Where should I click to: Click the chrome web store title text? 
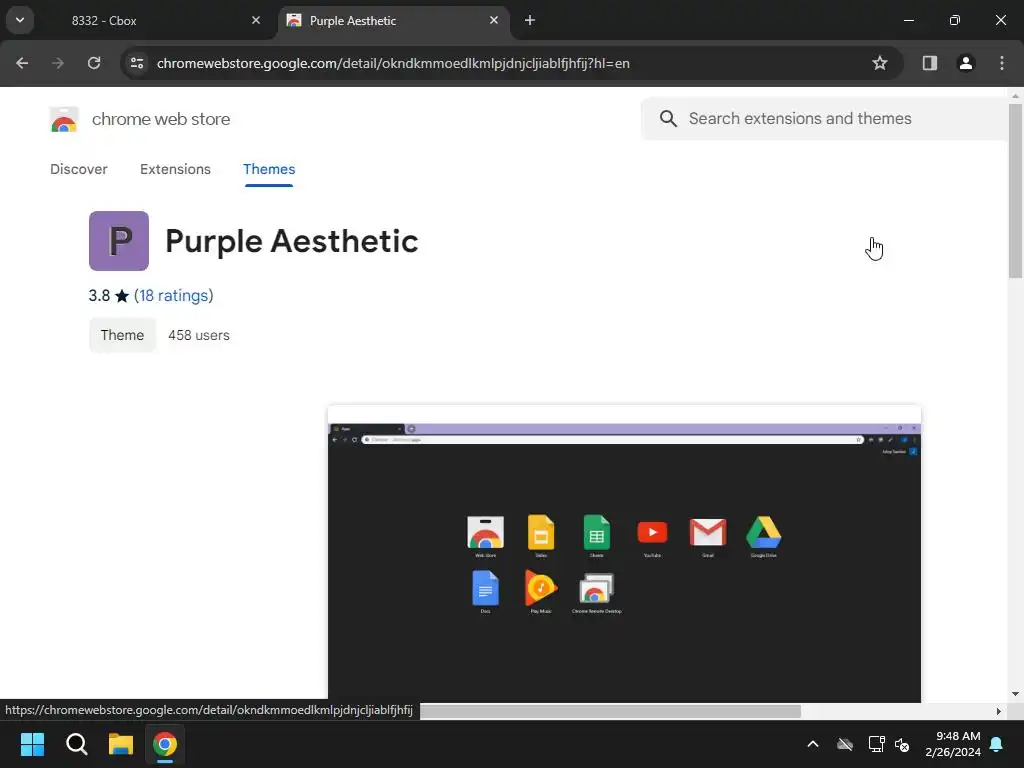[161, 119]
